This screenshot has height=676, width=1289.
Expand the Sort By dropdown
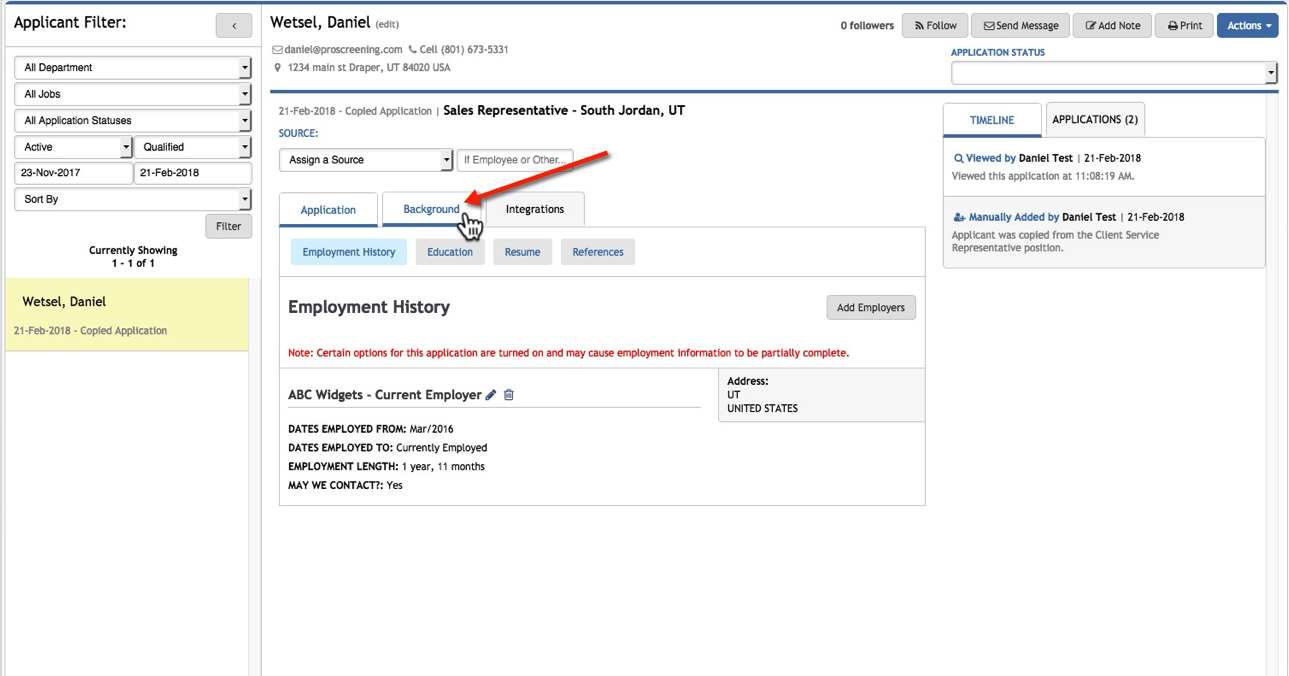[x=133, y=200]
